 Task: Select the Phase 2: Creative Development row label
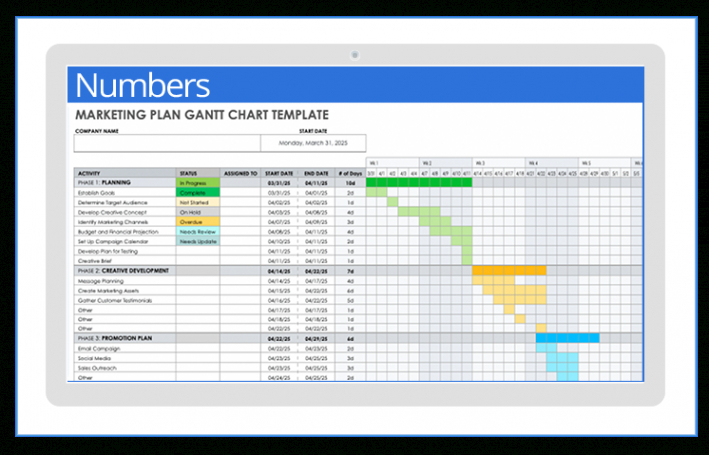pyautogui.click(x=124, y=270)
